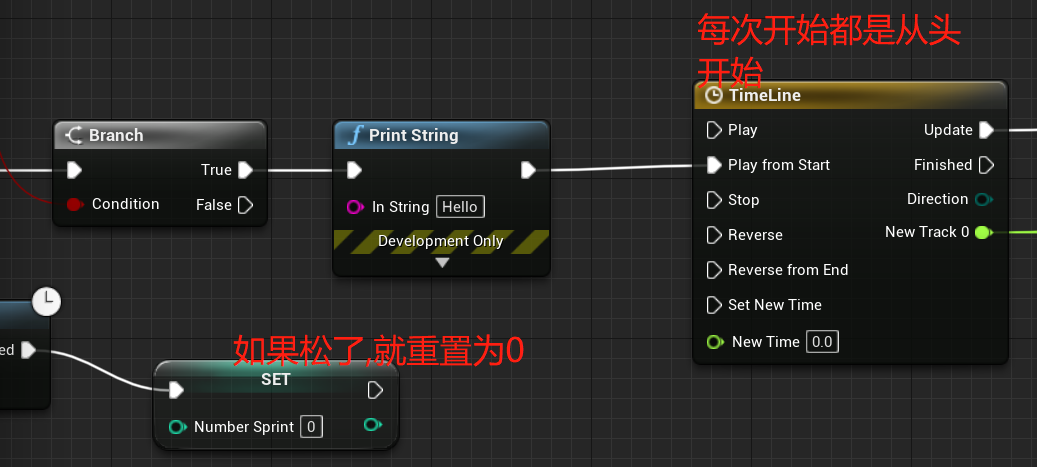Click the Branch node input execution pin
Screen dimensions: 1037x467
(74, 171)
